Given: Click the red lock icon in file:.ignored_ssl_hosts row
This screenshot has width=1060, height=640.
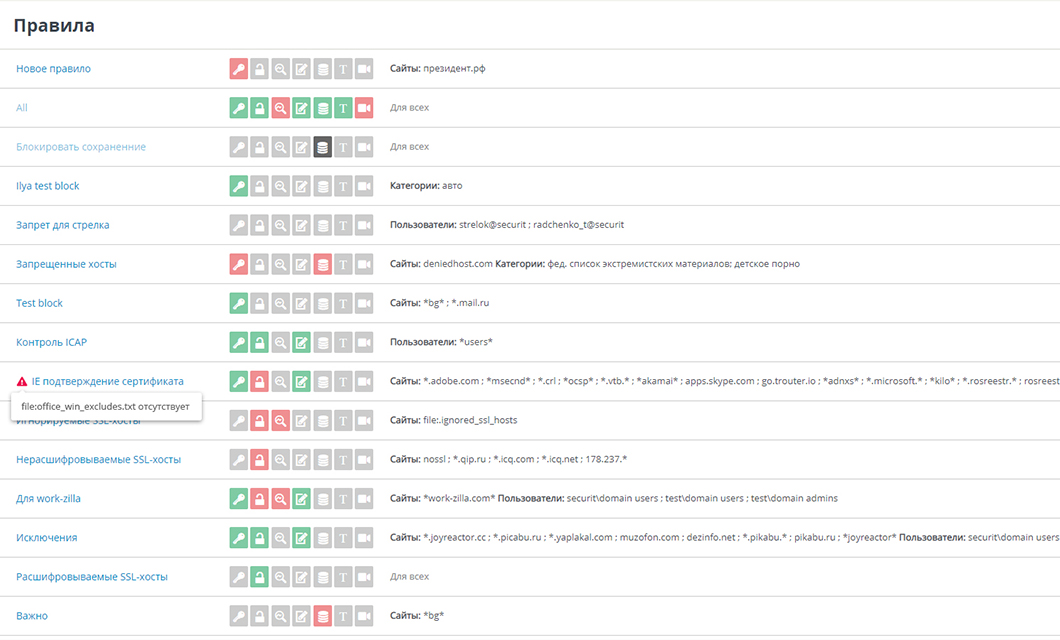Looking at the screenshot, I should click(x=260, y=421).
